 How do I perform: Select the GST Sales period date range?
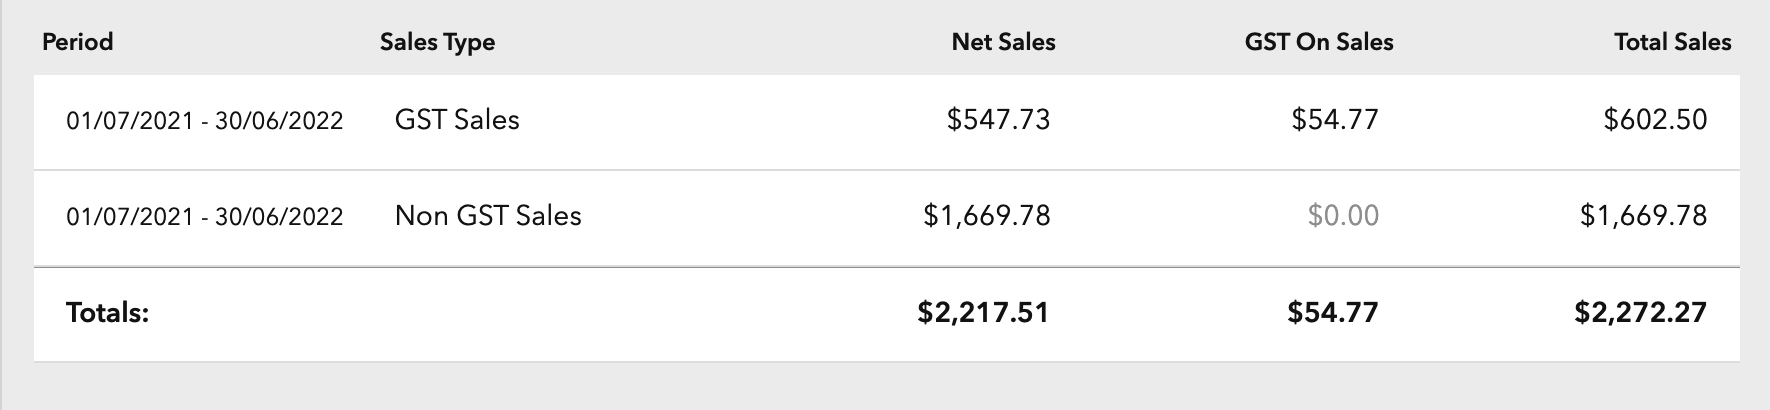[x=205, y=121]
